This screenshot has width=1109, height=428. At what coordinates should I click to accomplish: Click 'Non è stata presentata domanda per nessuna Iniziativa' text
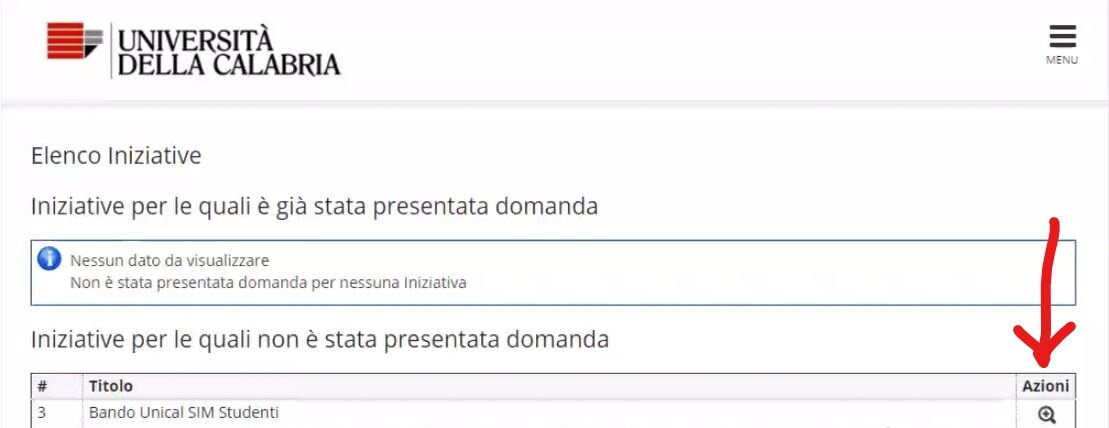tap(268, 282)
